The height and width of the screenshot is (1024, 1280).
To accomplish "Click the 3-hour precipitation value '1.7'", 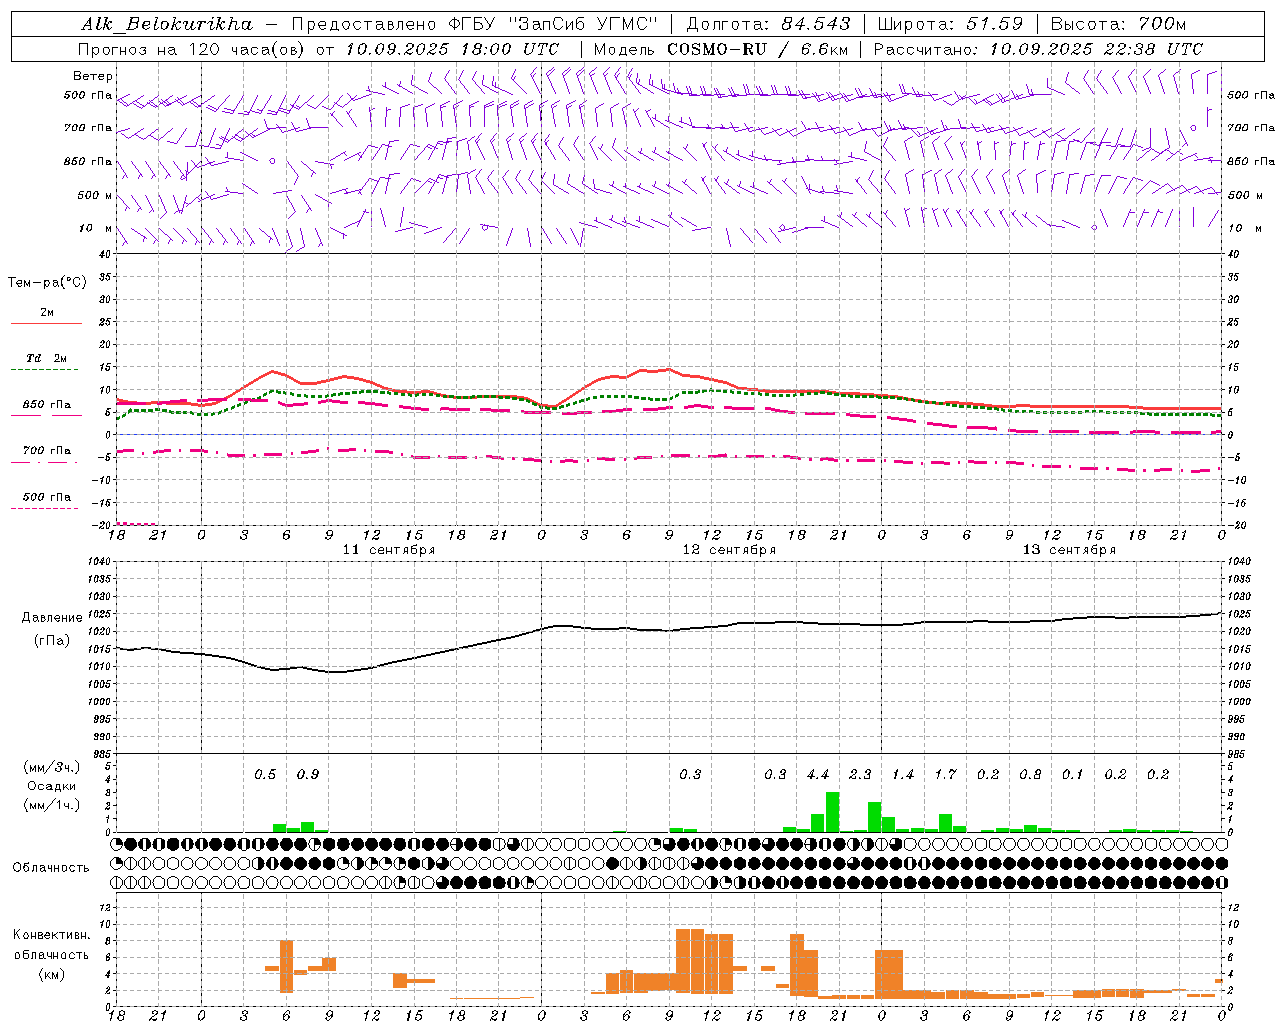I will pyautogui.click(x=946, y=775).
